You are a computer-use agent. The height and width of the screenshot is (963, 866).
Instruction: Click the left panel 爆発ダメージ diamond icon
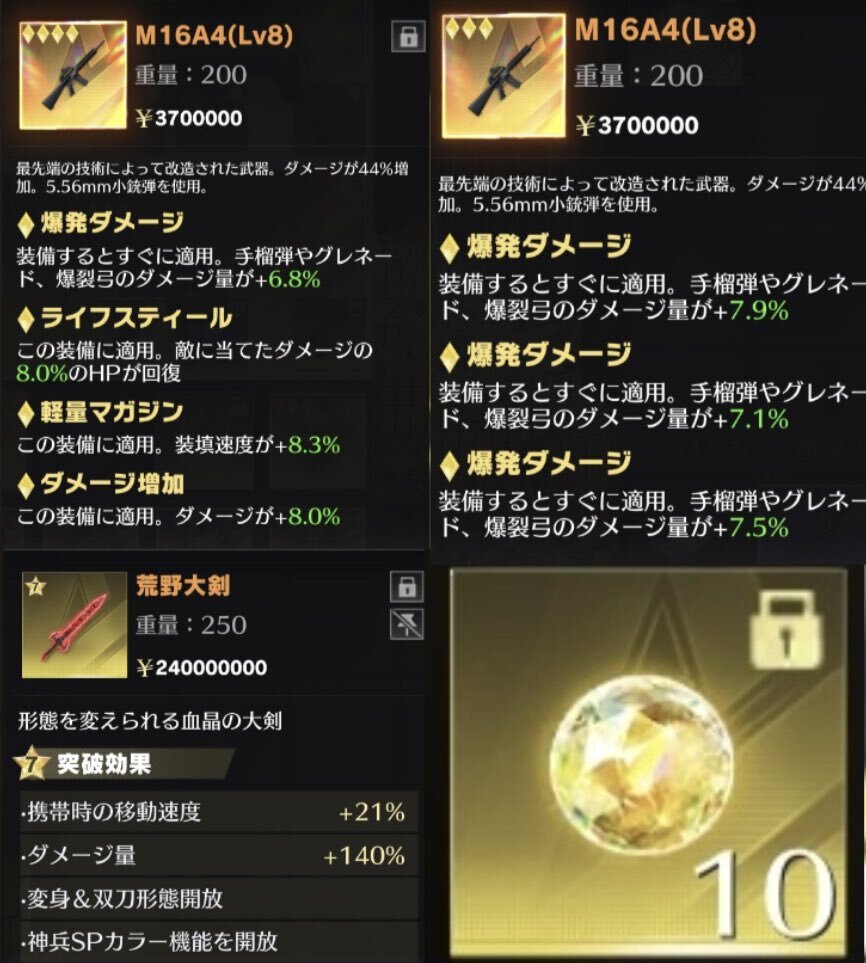pos(26,224)
